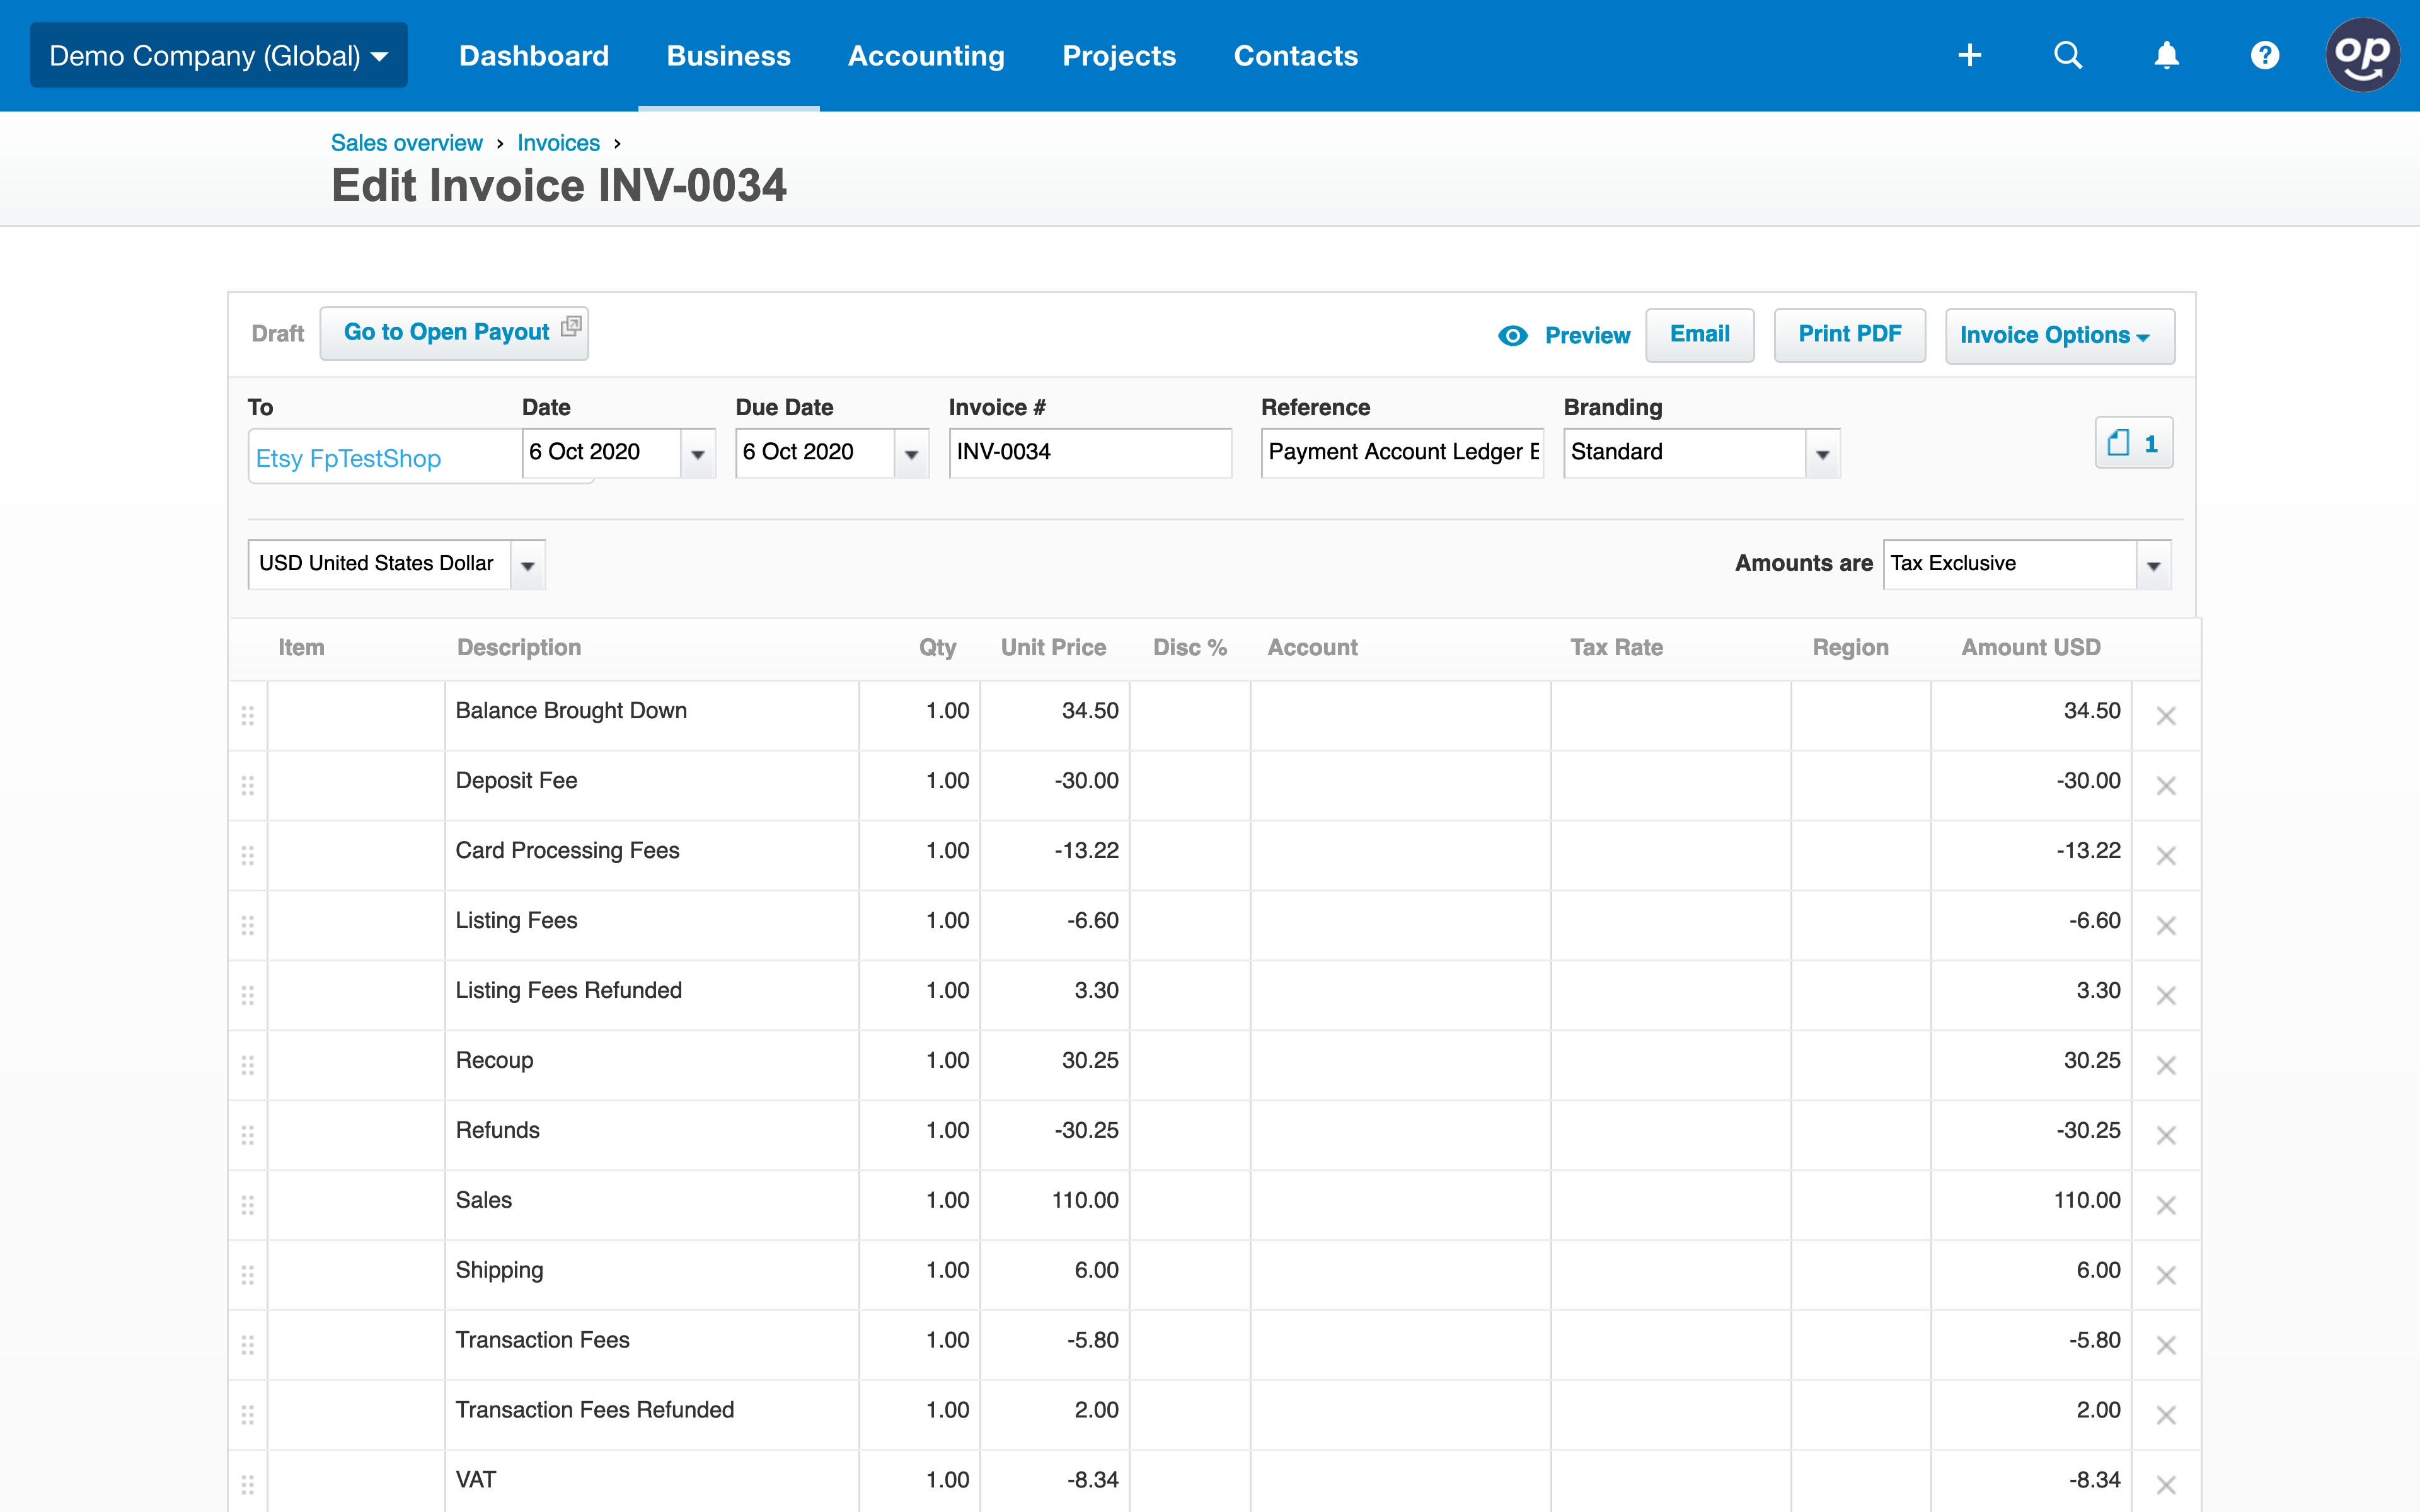Click drag handle of Balance Brought Down row
This screenshot has width=2420, height=1512.
click(x=248, y=716)
